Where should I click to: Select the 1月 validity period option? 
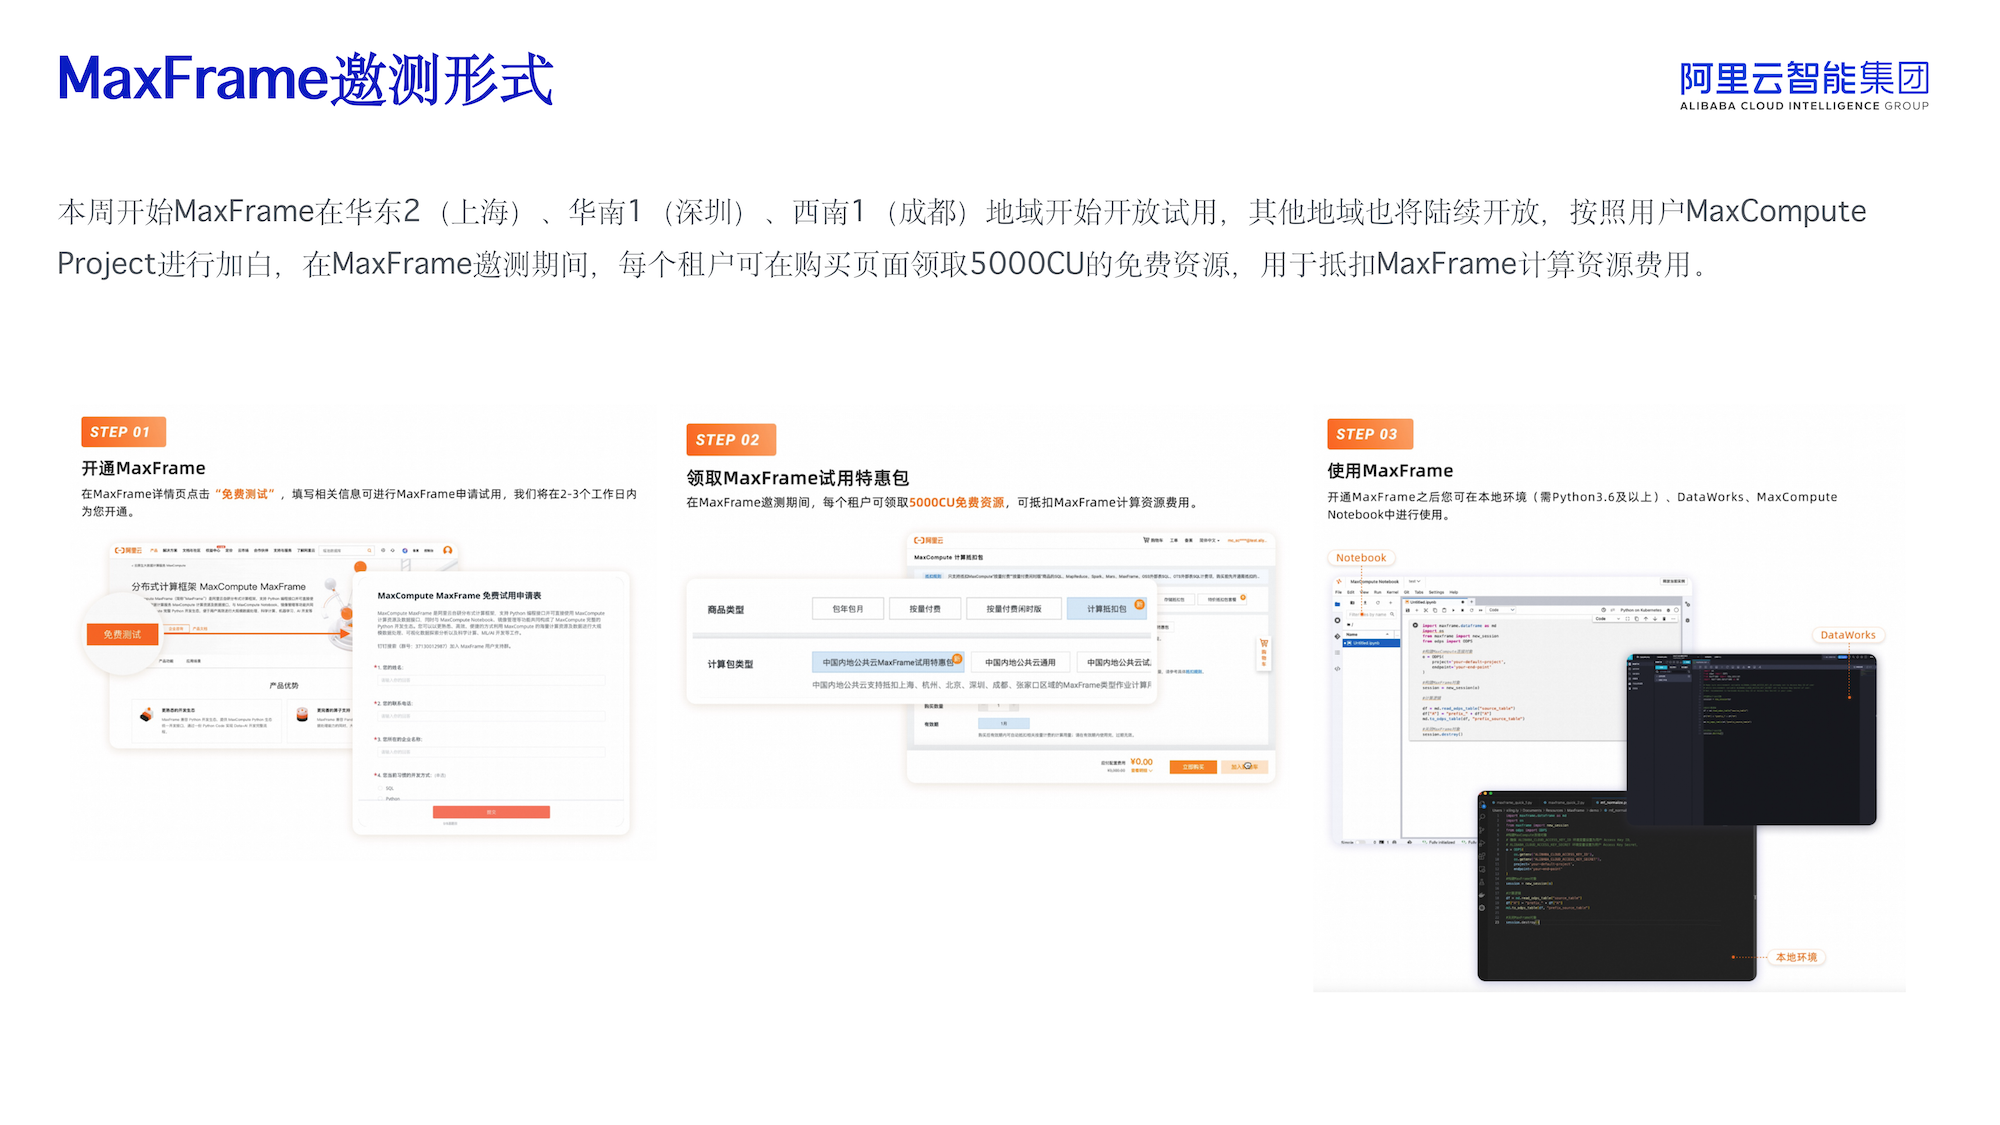tap(1004, 723)
